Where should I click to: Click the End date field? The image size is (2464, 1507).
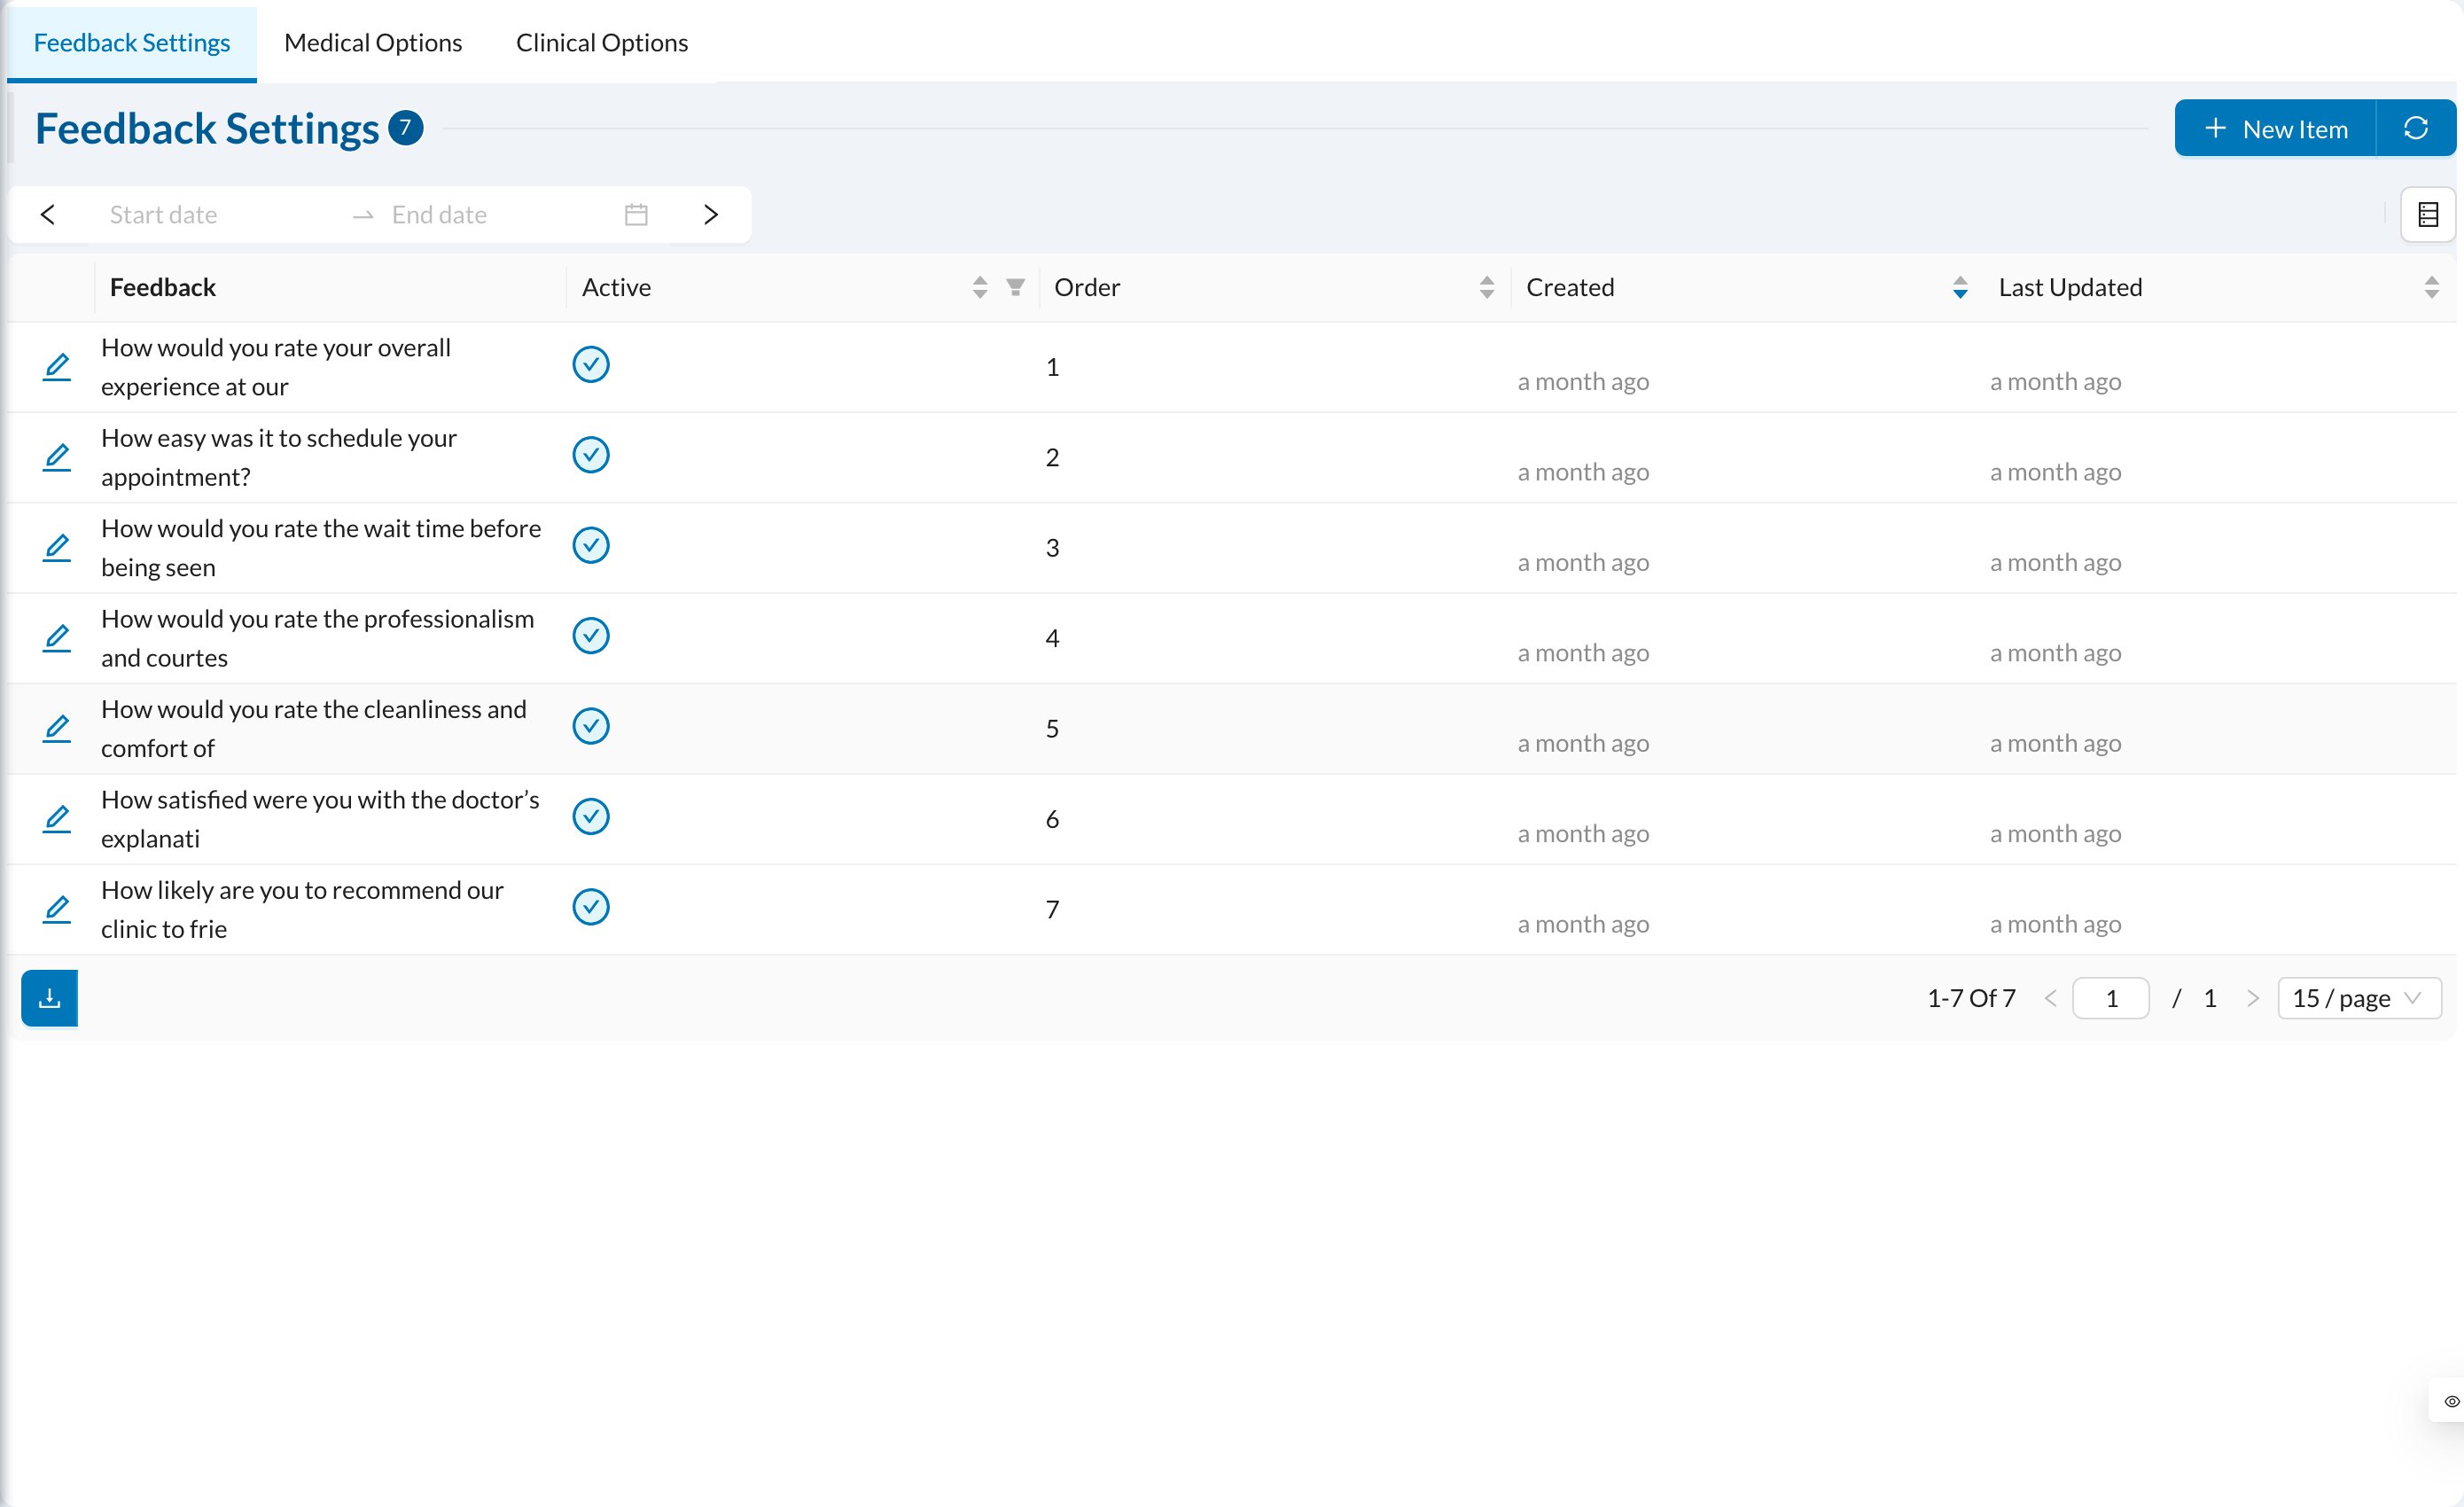[500, 214]
